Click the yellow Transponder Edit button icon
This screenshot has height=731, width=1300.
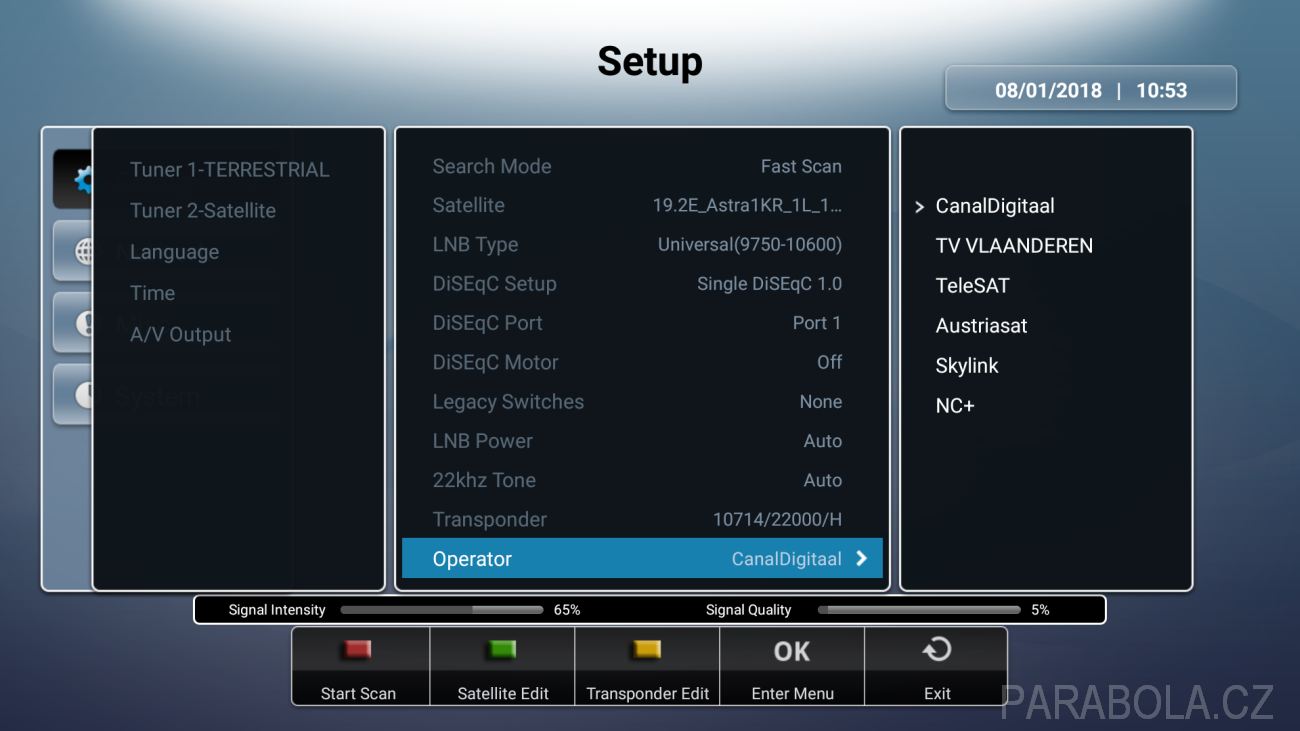(x=647, y=650)
